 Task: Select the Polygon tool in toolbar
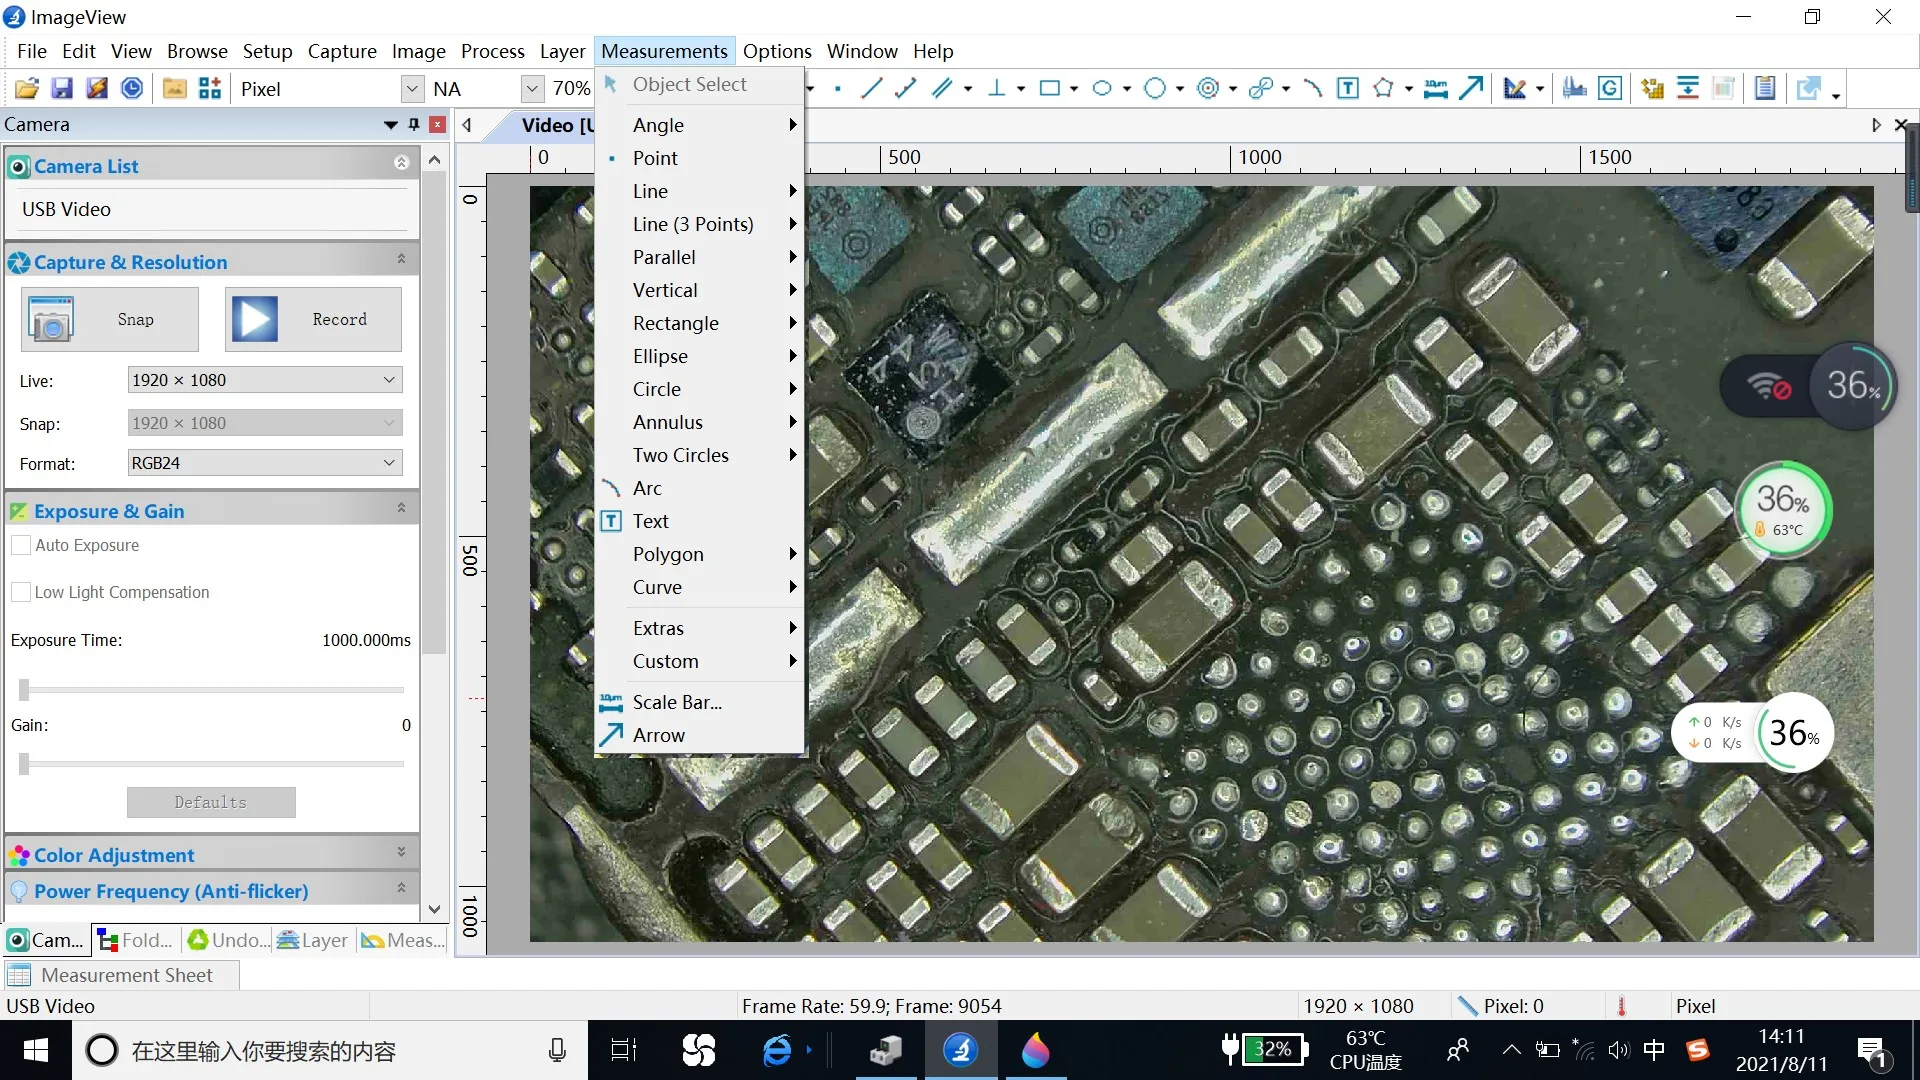click(1383, 89)
